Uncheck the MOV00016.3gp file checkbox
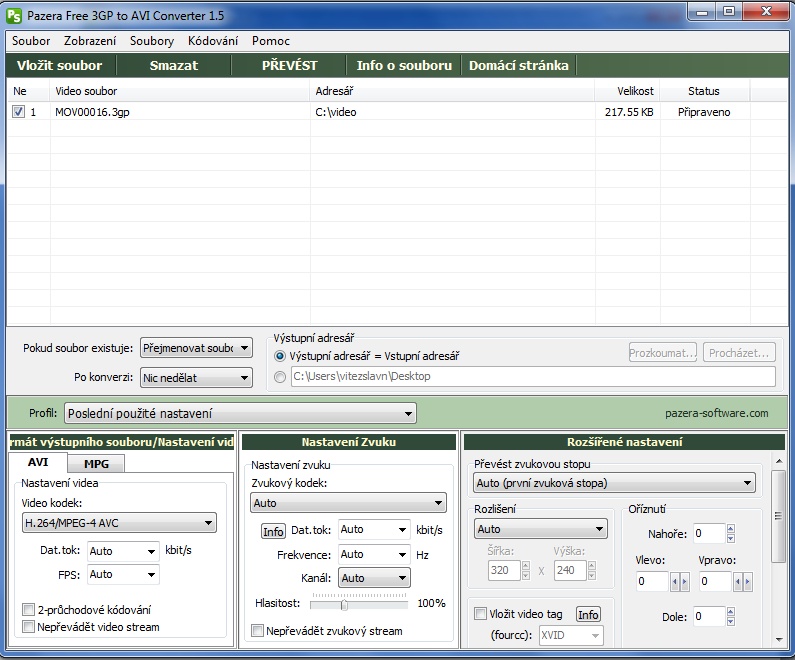 click(18, 112)
